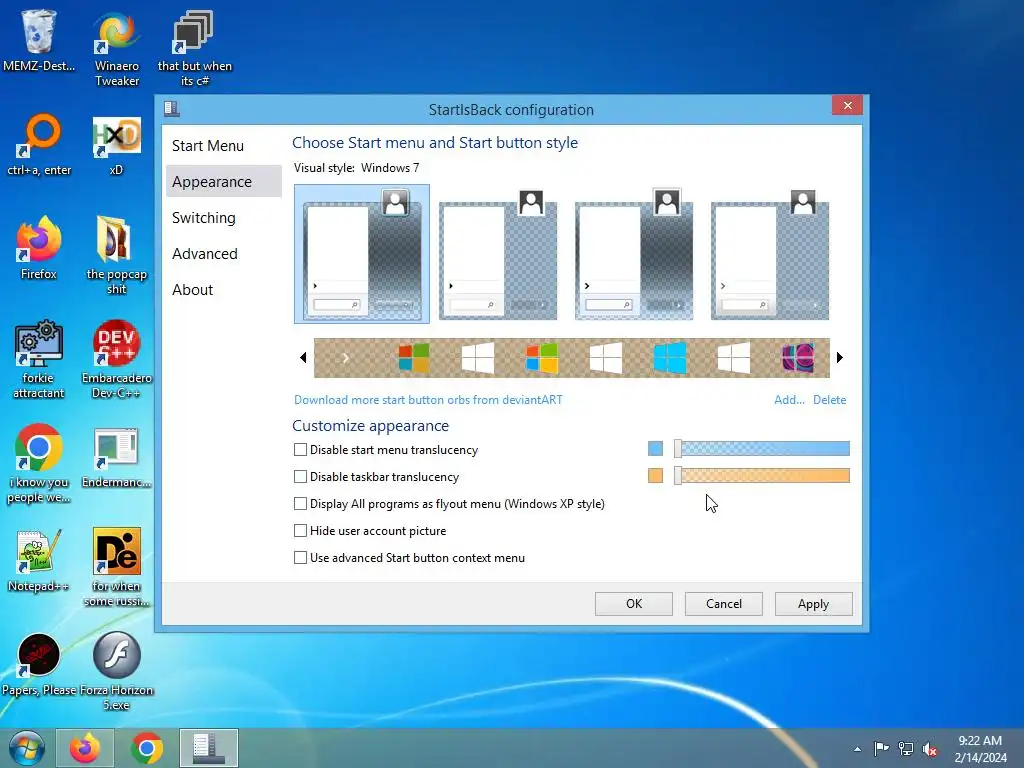Select the first Windows 7 start menu style
The height and width of the screenshot is (768, 1024).
click(x=362, y=253)
